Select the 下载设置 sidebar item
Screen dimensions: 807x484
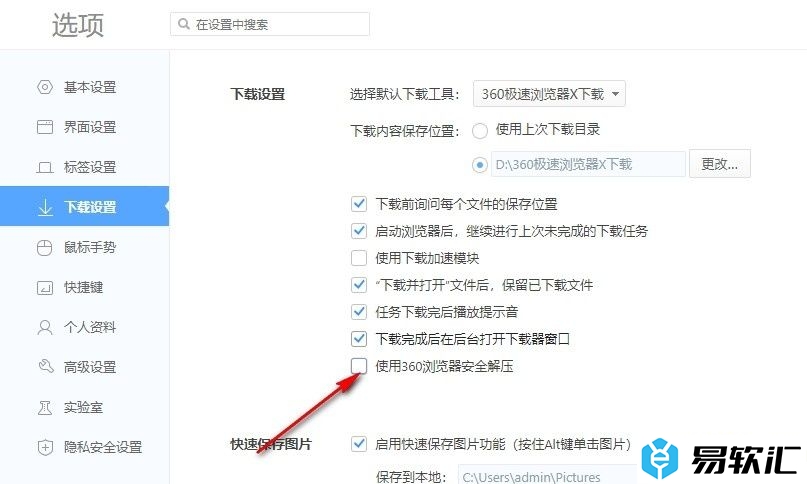pos(84,206)
